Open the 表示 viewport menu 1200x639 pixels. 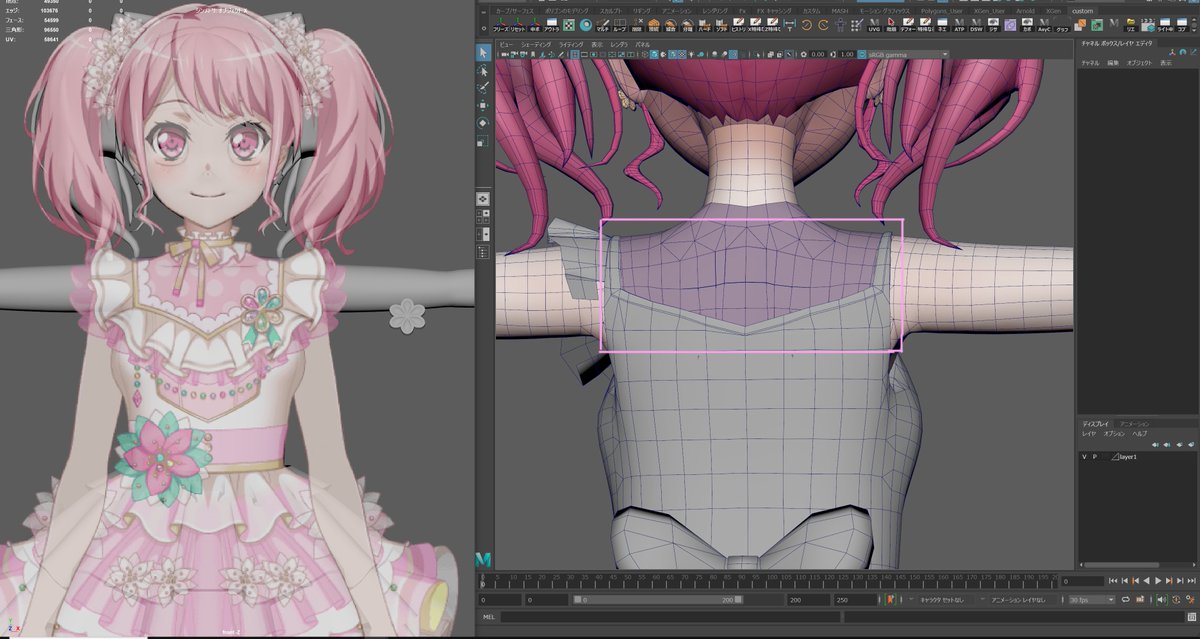597,45
